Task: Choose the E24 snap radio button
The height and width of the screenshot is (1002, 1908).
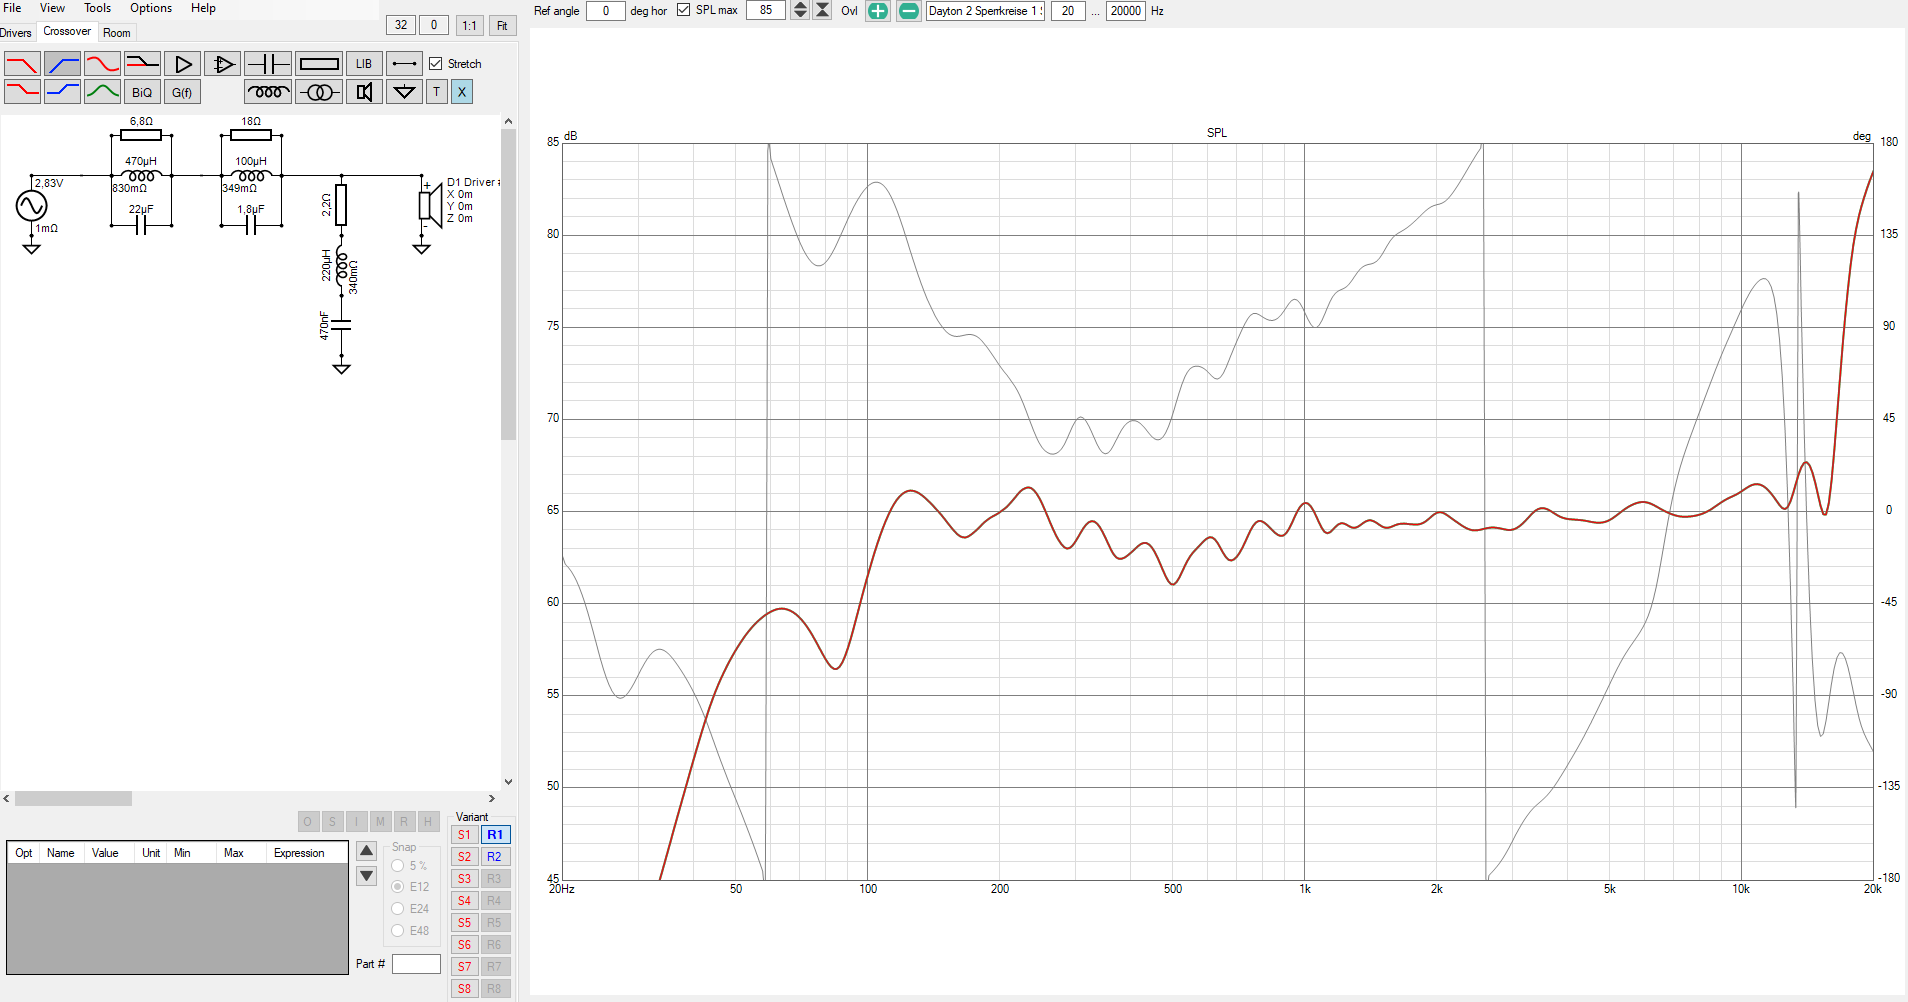Action: pos(398,909)
